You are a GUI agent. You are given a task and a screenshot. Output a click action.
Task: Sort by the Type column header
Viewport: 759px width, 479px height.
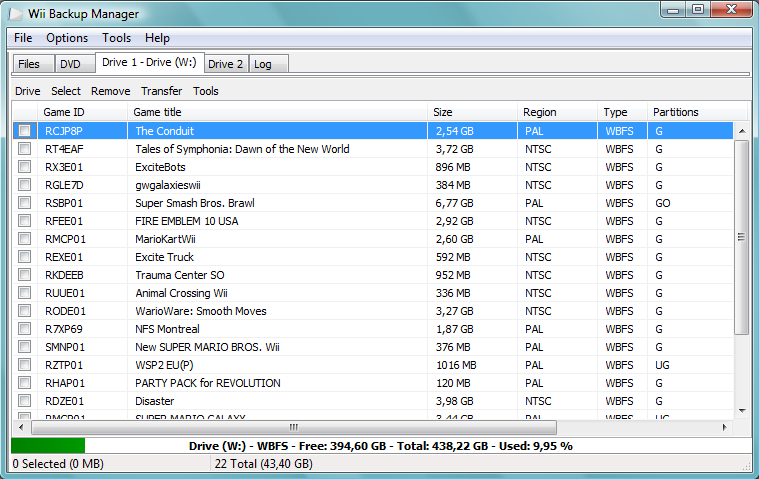click(x=622, y=112)
